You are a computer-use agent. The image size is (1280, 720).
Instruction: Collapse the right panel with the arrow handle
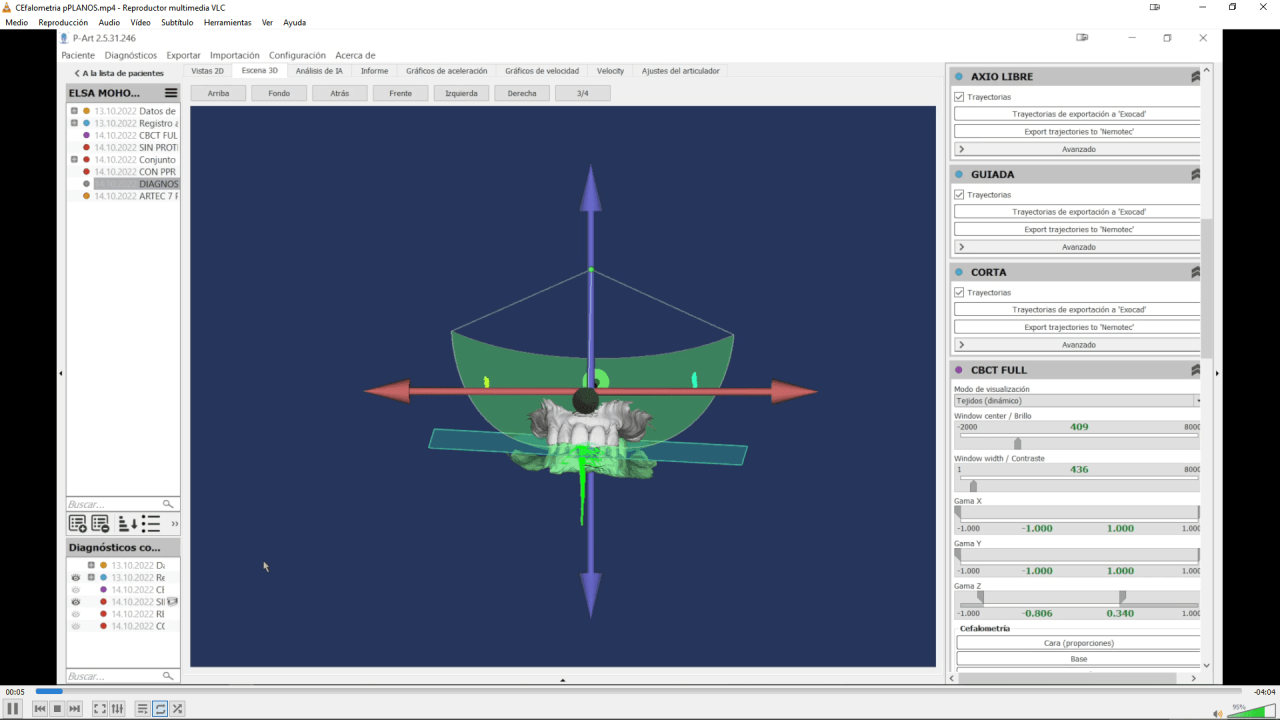[x=1217, y=373]
